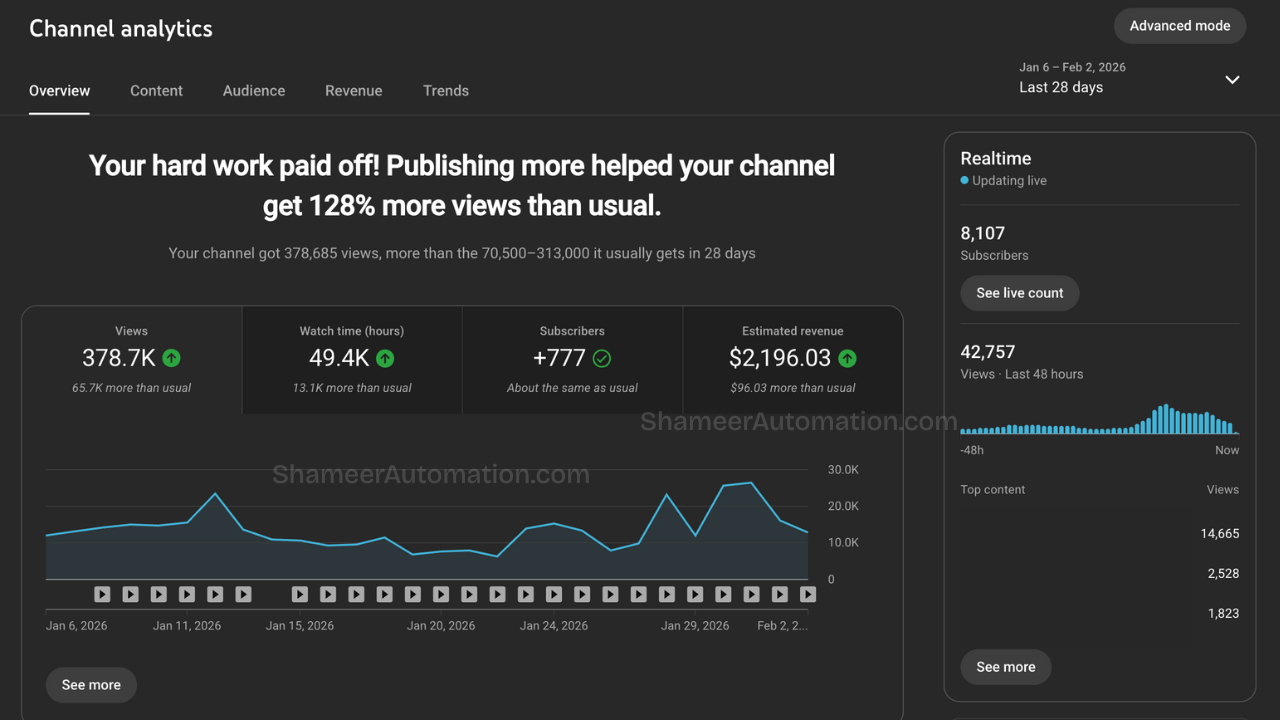Click the up arrow icon next to 49.4K watch time
Screen dimensions: 1280x720
[x=385, y=358]
